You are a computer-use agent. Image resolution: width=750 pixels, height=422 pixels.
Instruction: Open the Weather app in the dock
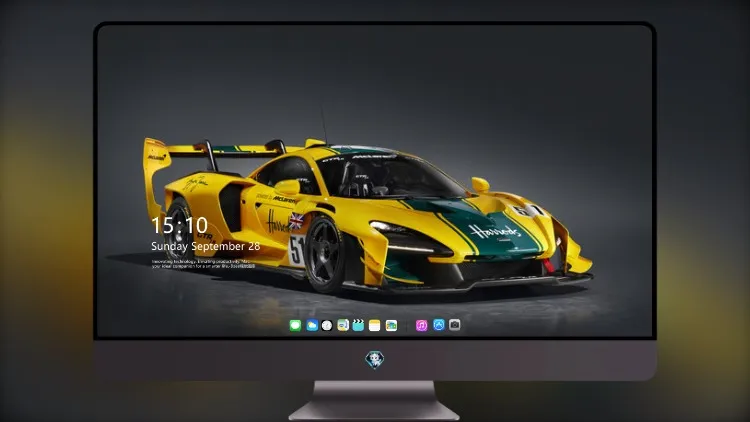click(x=312, y=326)
